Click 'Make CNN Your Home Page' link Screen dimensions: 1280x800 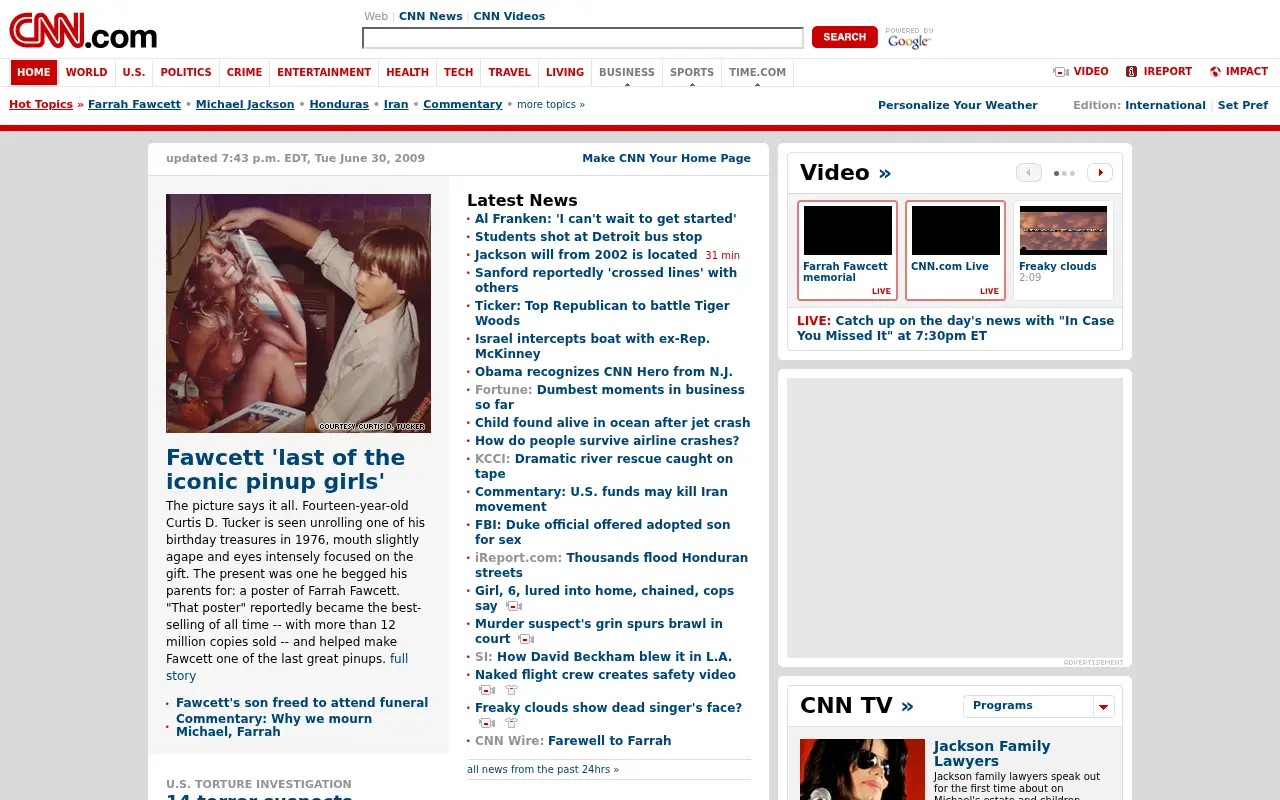point(666,158)
